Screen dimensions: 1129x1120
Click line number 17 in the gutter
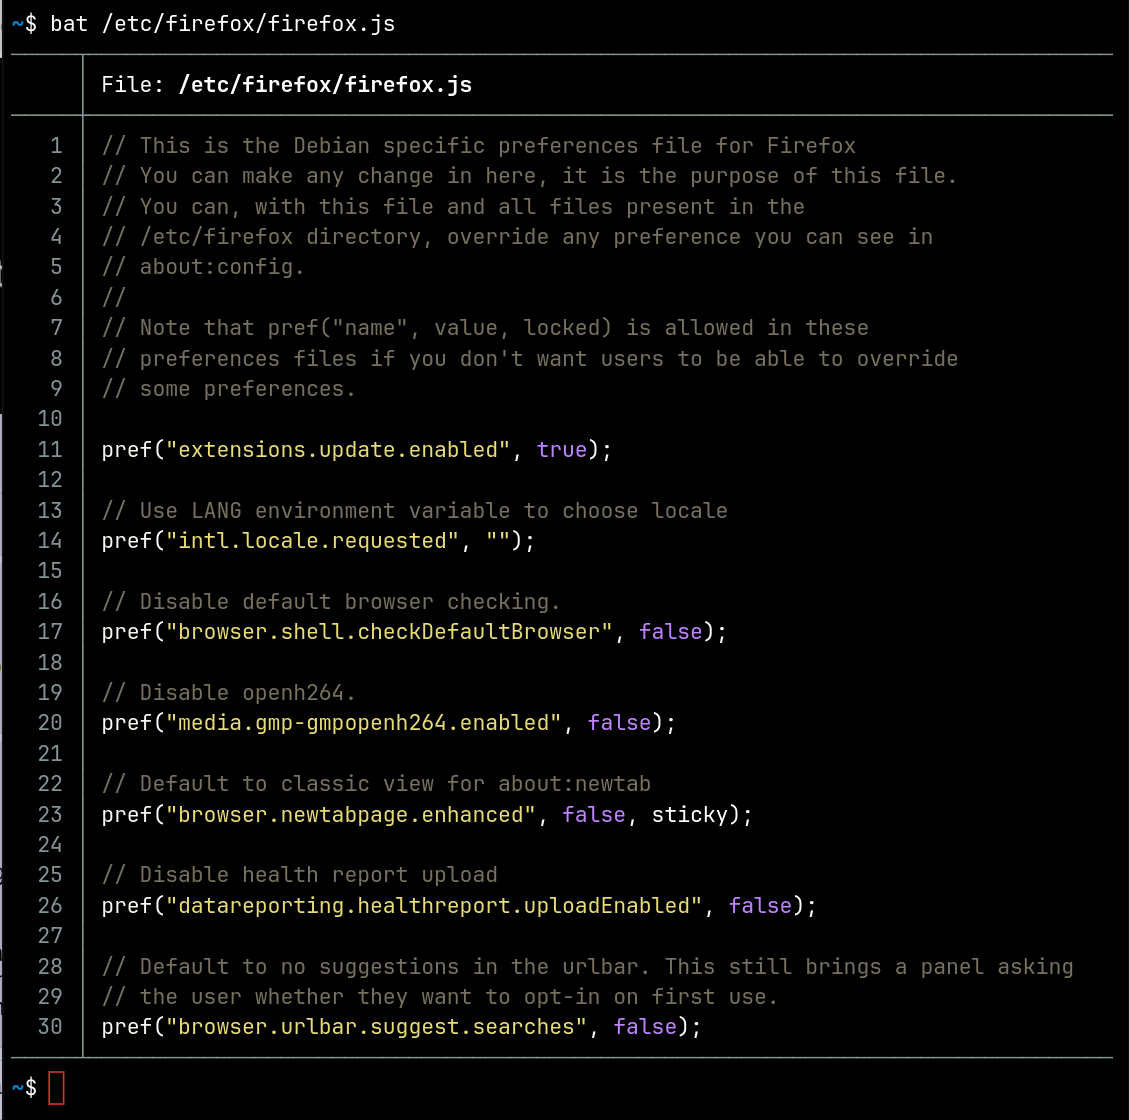coord(50,632)
